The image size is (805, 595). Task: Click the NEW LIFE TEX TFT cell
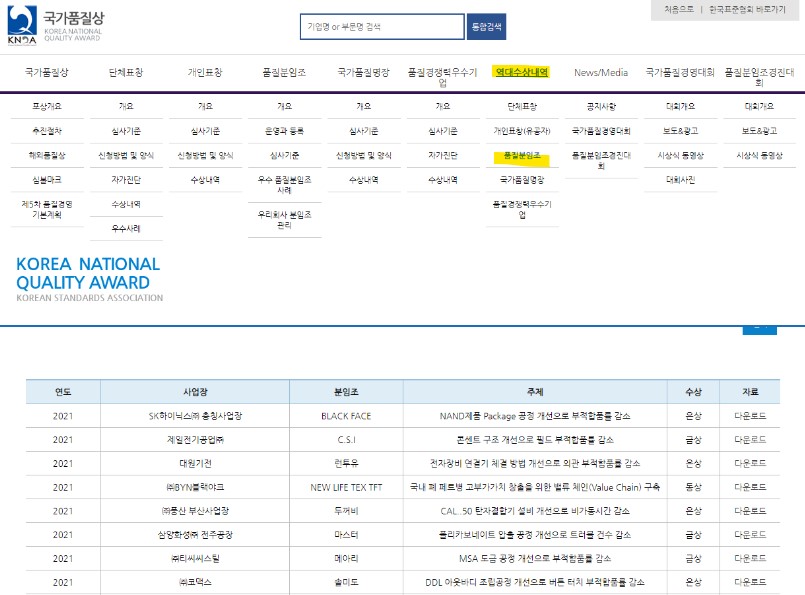tap(346, 487)
